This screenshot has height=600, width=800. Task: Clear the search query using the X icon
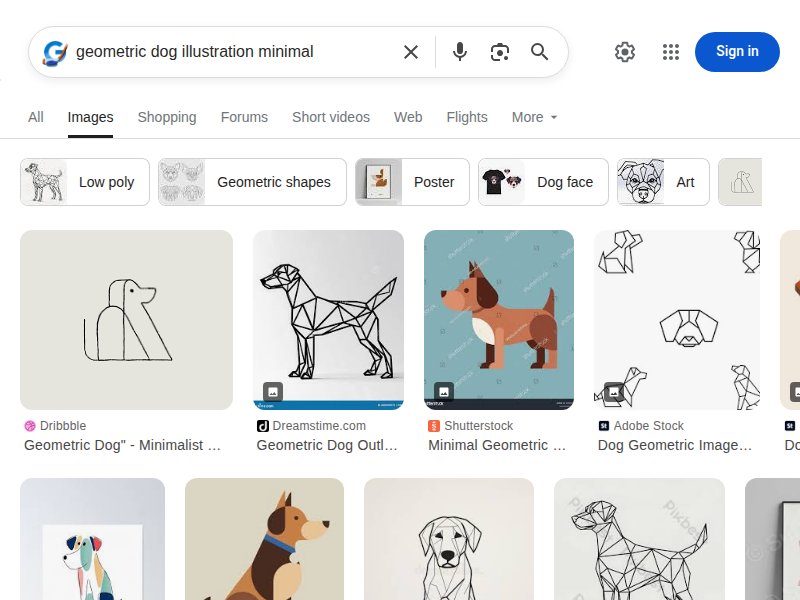[411, 52]
